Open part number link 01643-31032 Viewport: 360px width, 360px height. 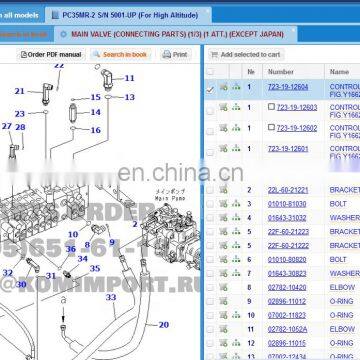click(287, 218)
